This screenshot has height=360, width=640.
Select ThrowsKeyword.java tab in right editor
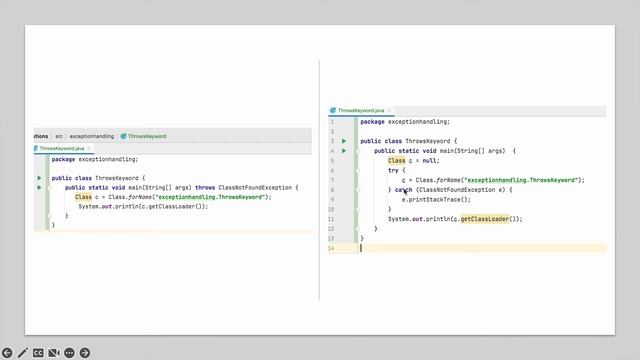[x=361, y=111]
